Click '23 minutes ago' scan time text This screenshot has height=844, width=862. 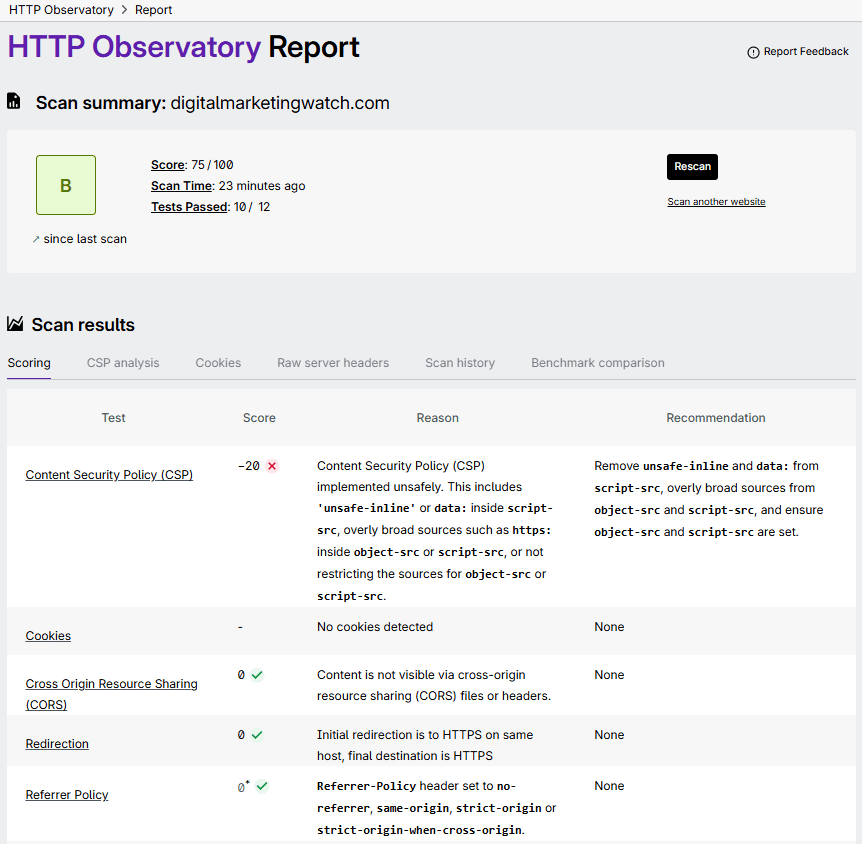tap(262, 186)
